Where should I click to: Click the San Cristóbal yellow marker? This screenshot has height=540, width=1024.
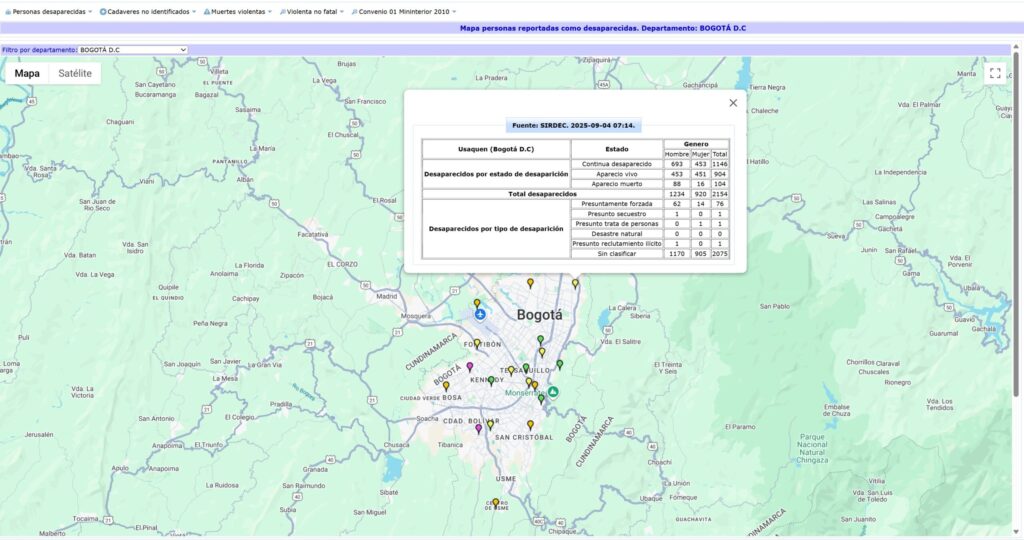pyautogui.click(x=531, y=425)
